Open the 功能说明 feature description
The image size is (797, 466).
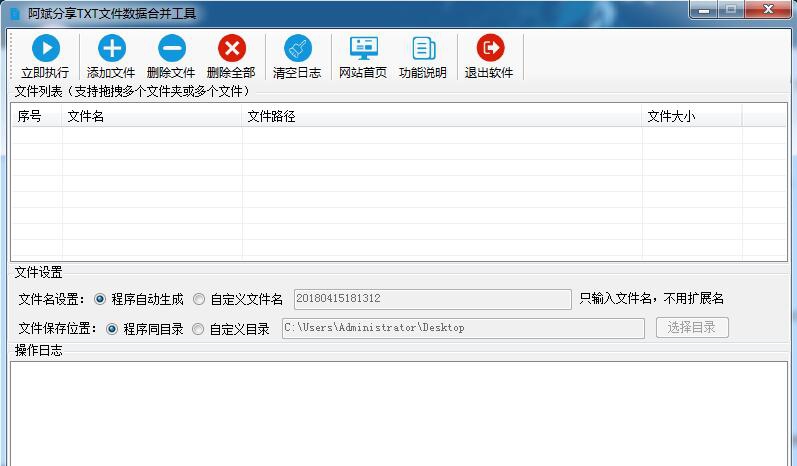pyautogui.click(x=423, y=56)
